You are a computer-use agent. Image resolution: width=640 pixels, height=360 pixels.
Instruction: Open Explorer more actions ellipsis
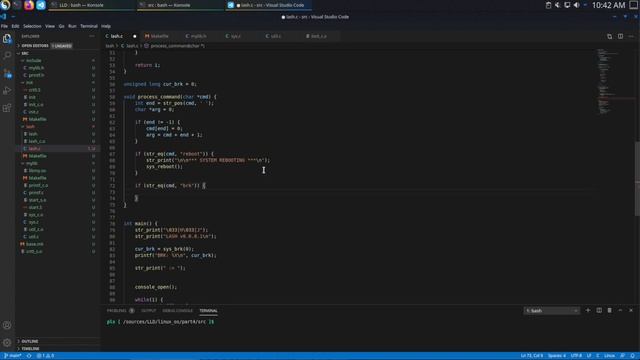pyautogui.click(x=92, y=36)
